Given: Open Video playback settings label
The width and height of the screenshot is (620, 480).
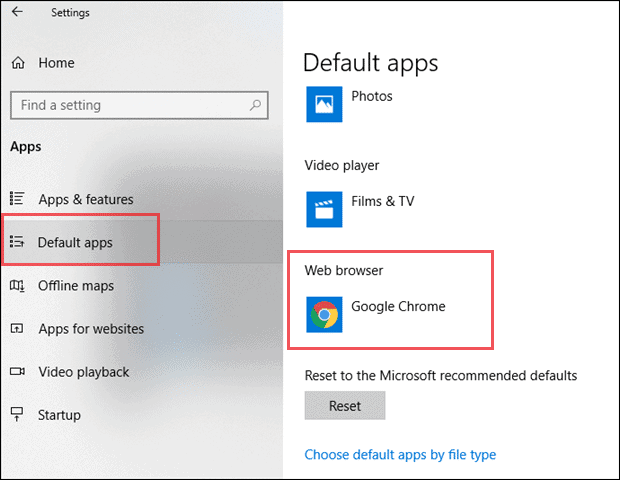Looking at the screenshot, I should [84, 372].
